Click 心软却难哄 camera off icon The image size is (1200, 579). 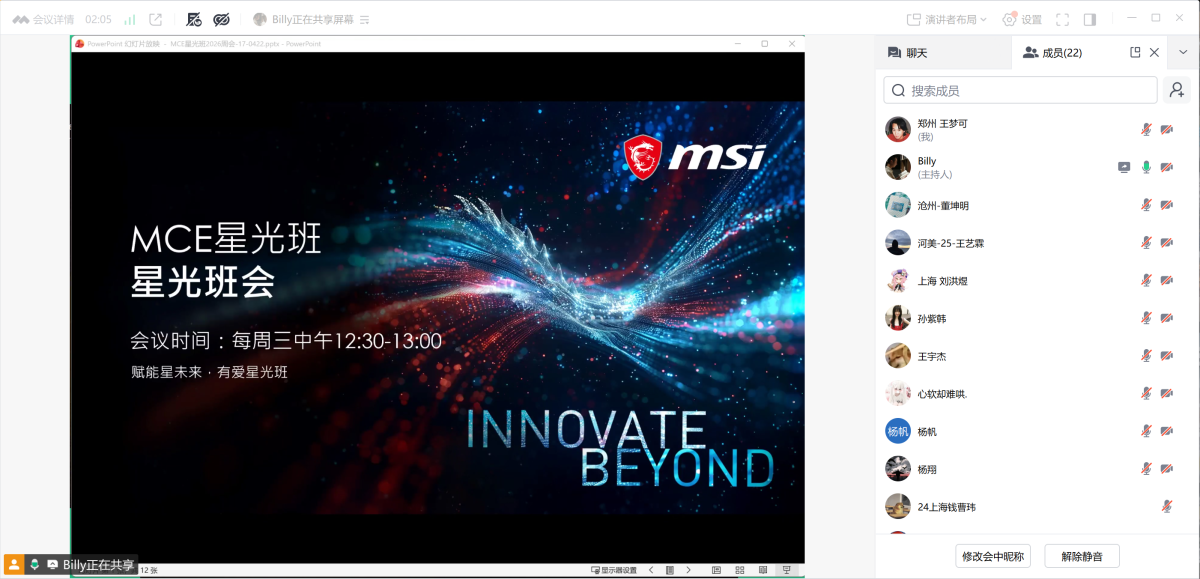(x=1166, y=393)
